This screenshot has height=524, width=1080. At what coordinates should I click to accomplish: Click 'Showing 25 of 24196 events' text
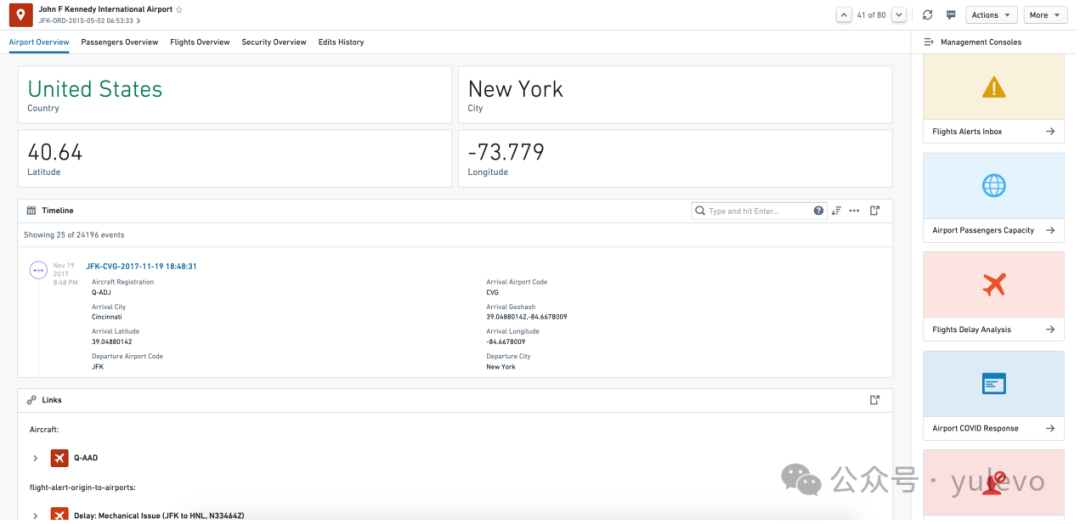tap(74, 235)
